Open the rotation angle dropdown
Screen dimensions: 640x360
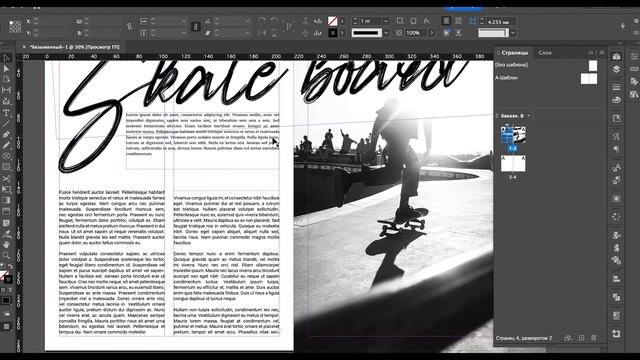[247, 21]
